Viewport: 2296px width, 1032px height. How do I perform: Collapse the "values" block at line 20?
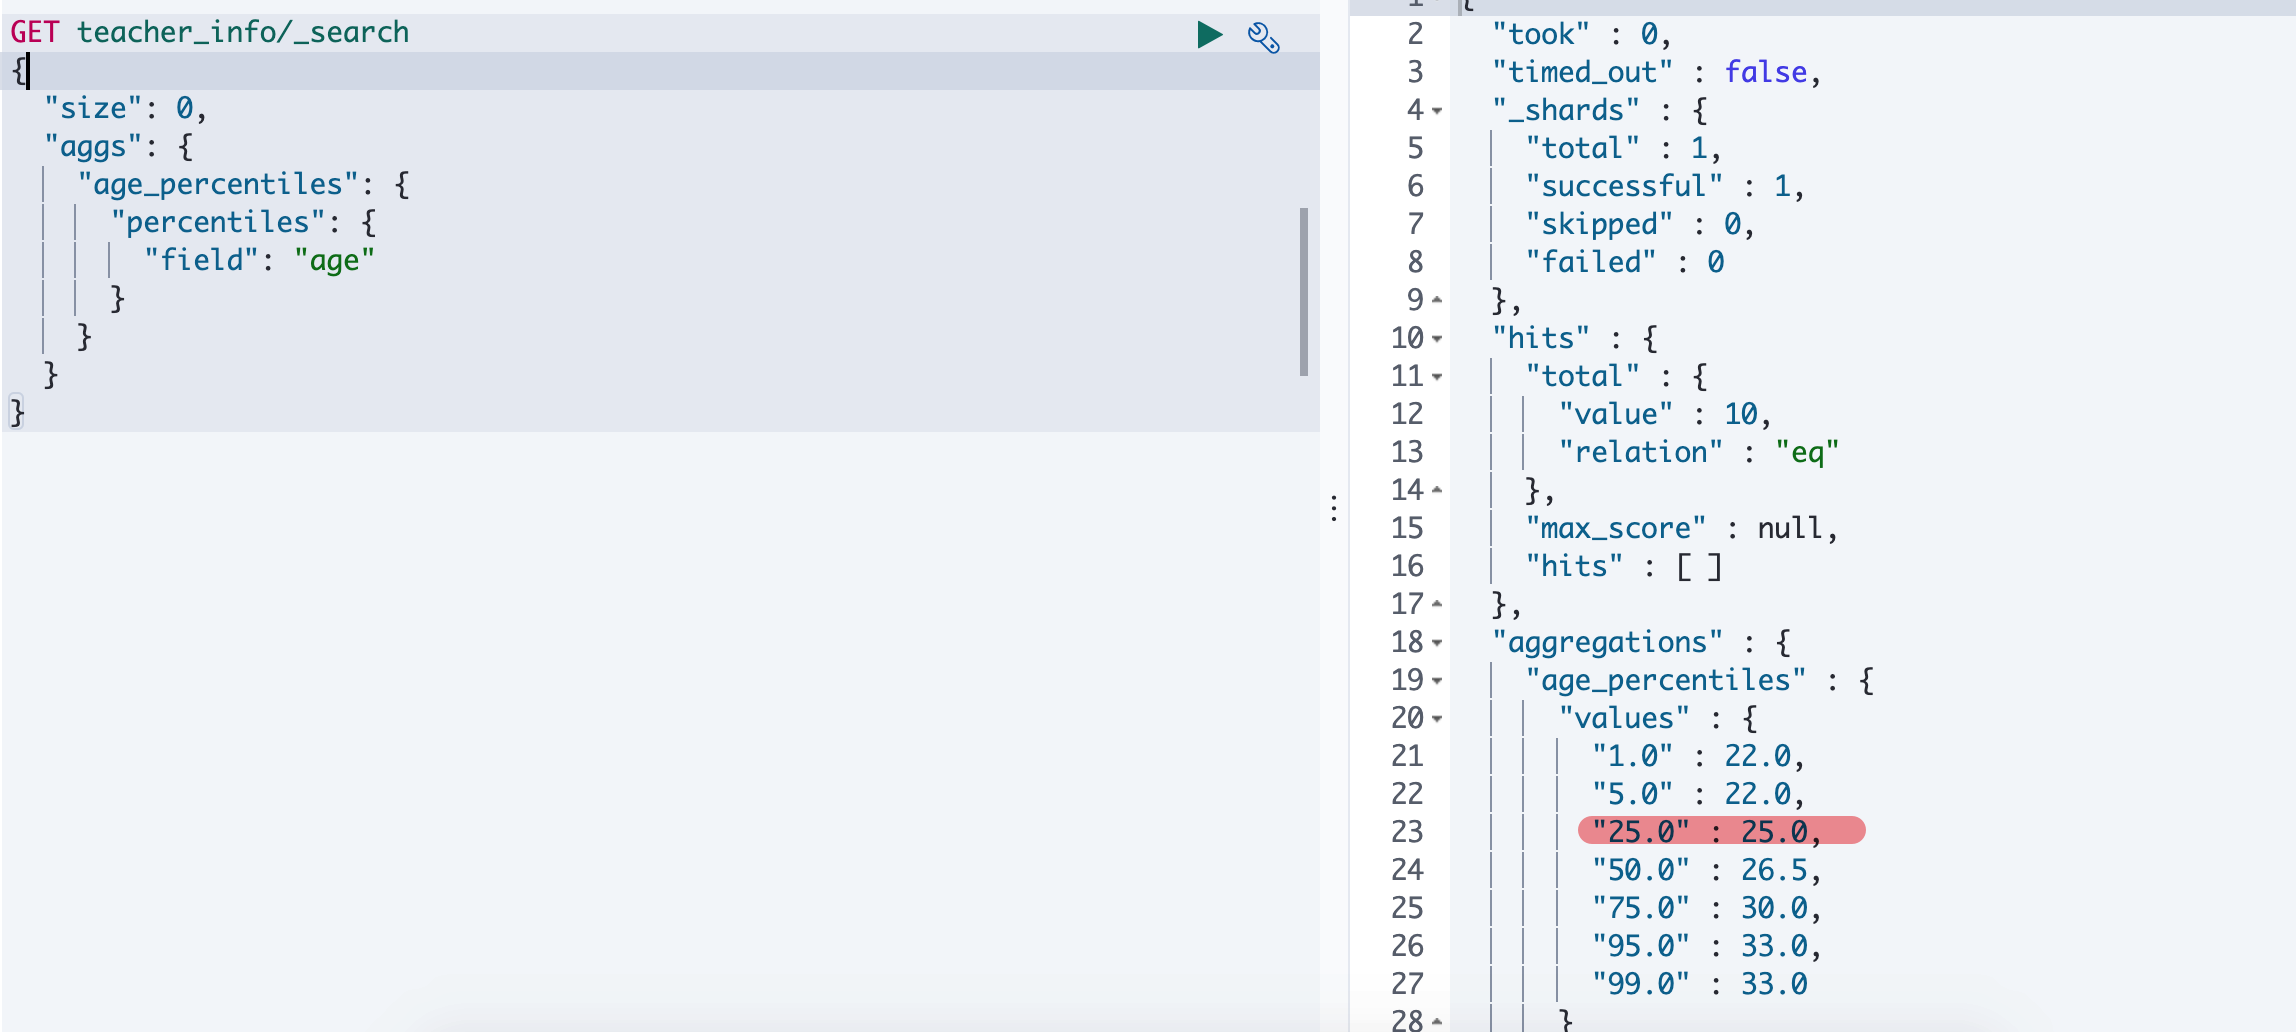pos(1437,719)
